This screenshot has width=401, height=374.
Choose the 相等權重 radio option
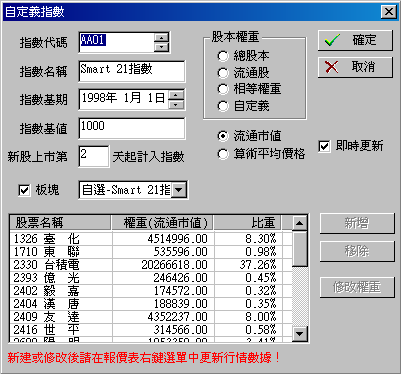[x=223, y=89]
